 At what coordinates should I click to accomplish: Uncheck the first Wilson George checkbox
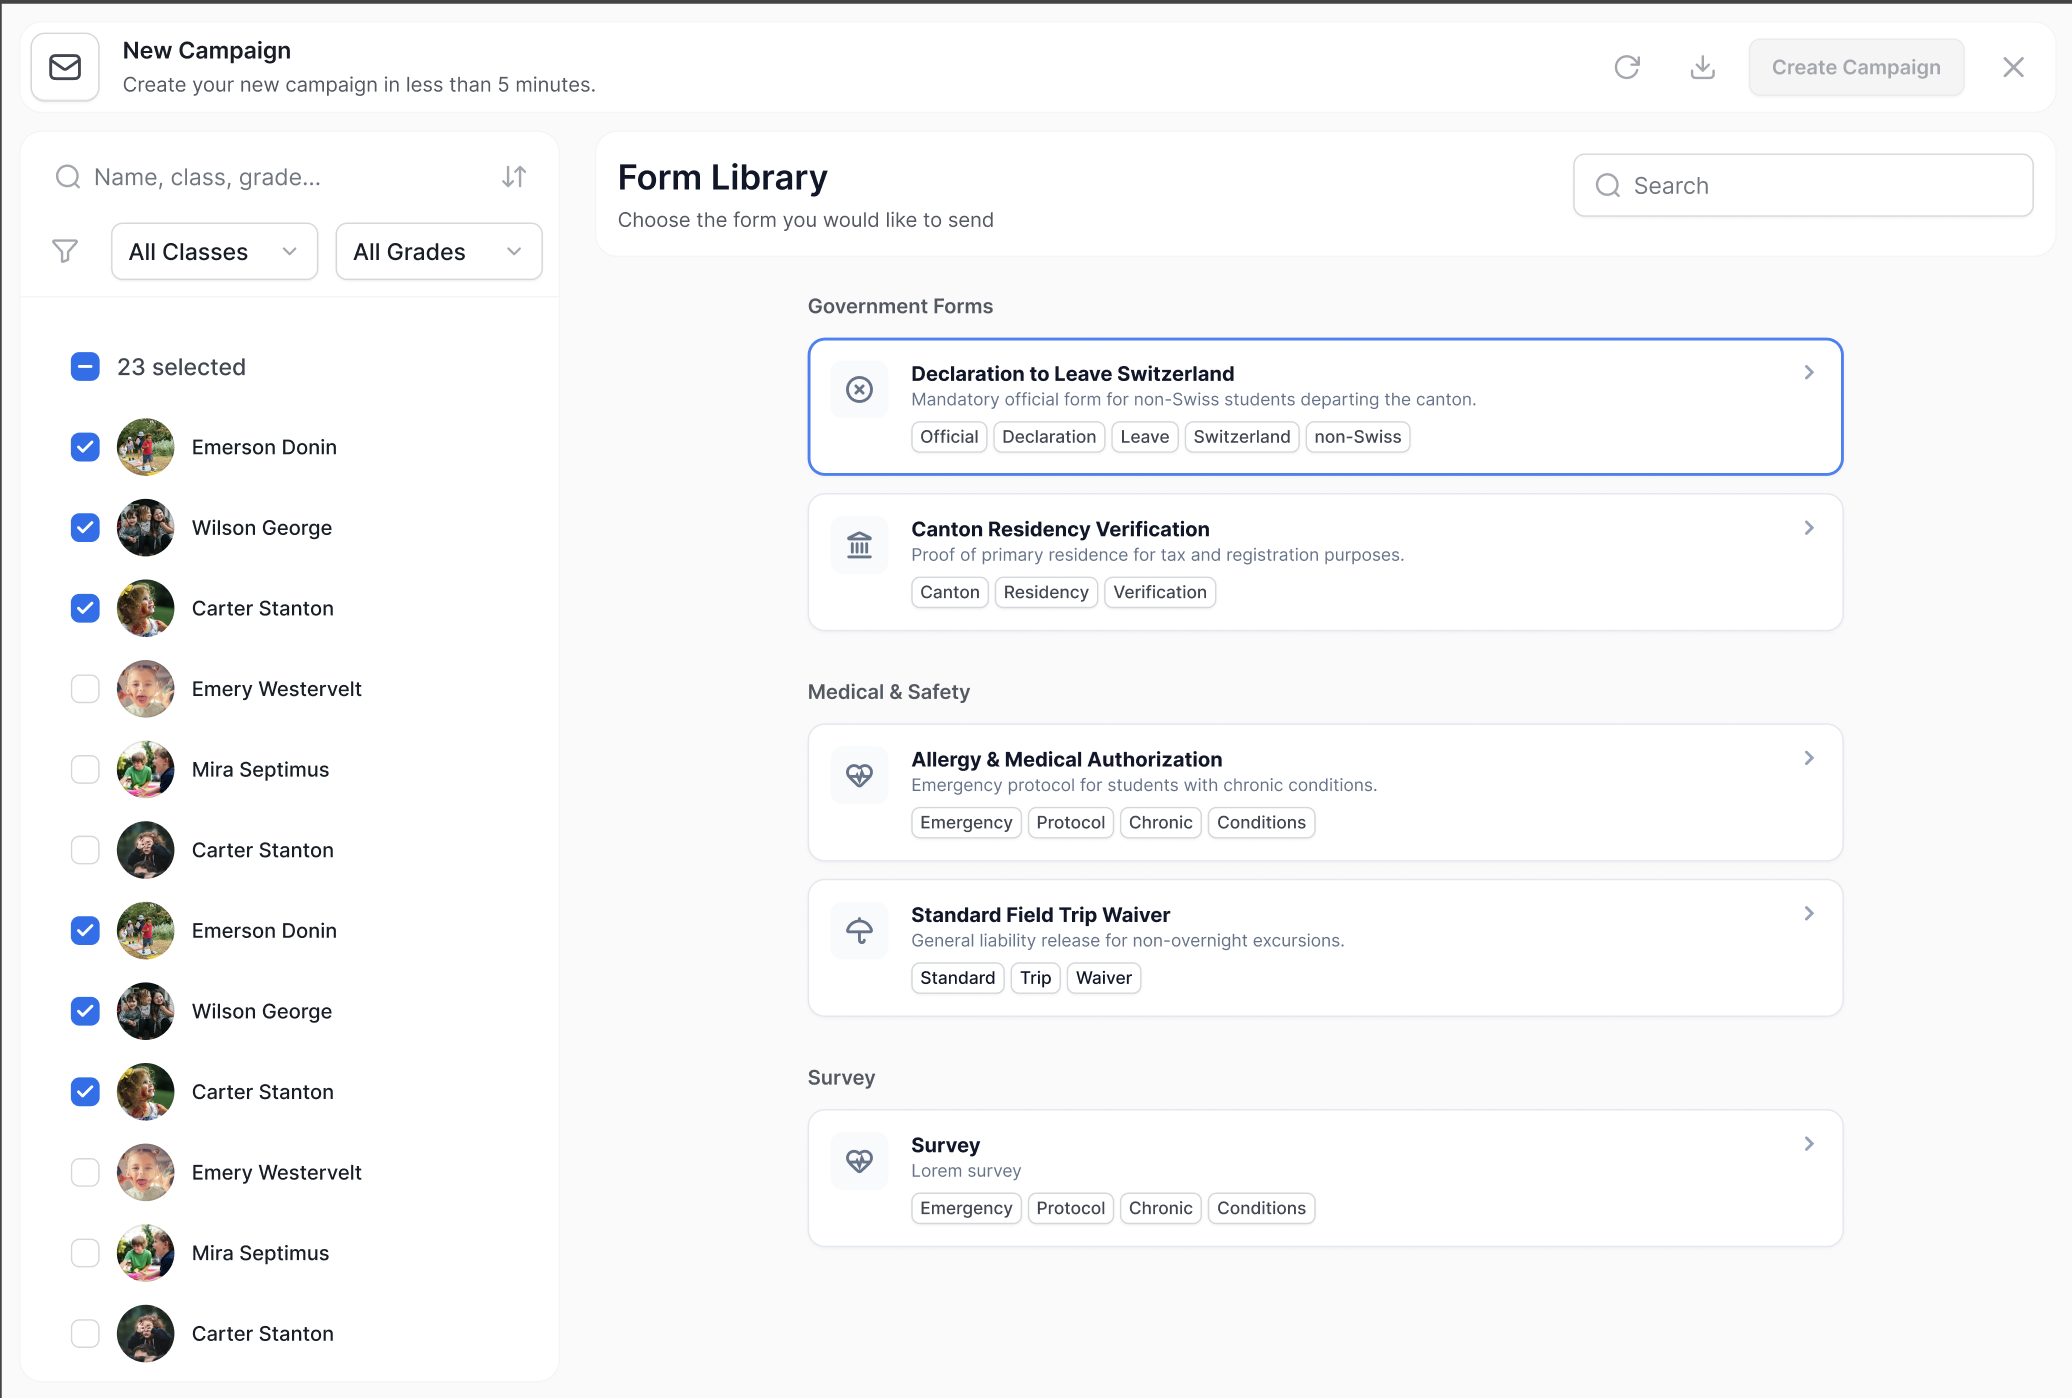click(85, 527)
